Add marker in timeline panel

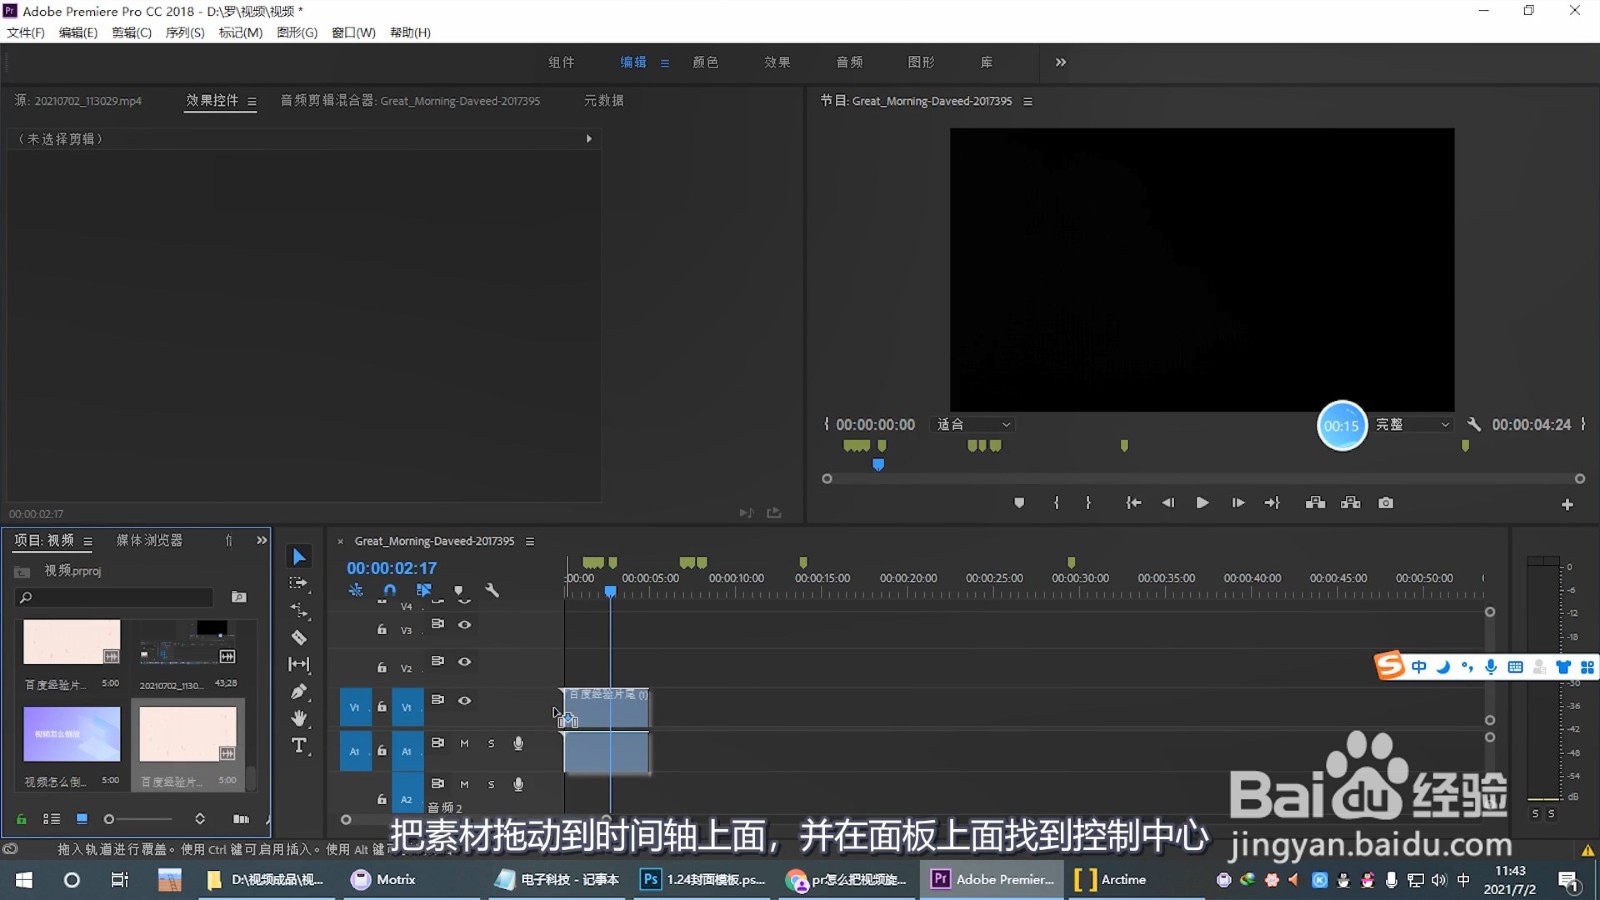[459, 590]
